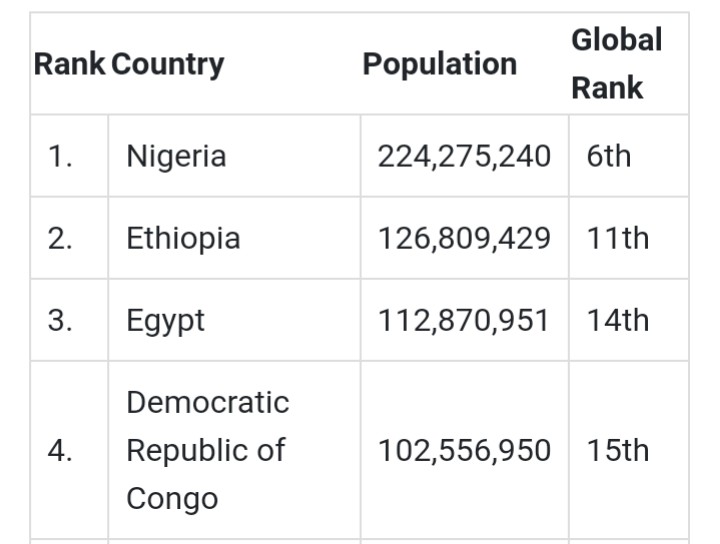
Task: Click rank number 4. cell
Action: [61, 450]
